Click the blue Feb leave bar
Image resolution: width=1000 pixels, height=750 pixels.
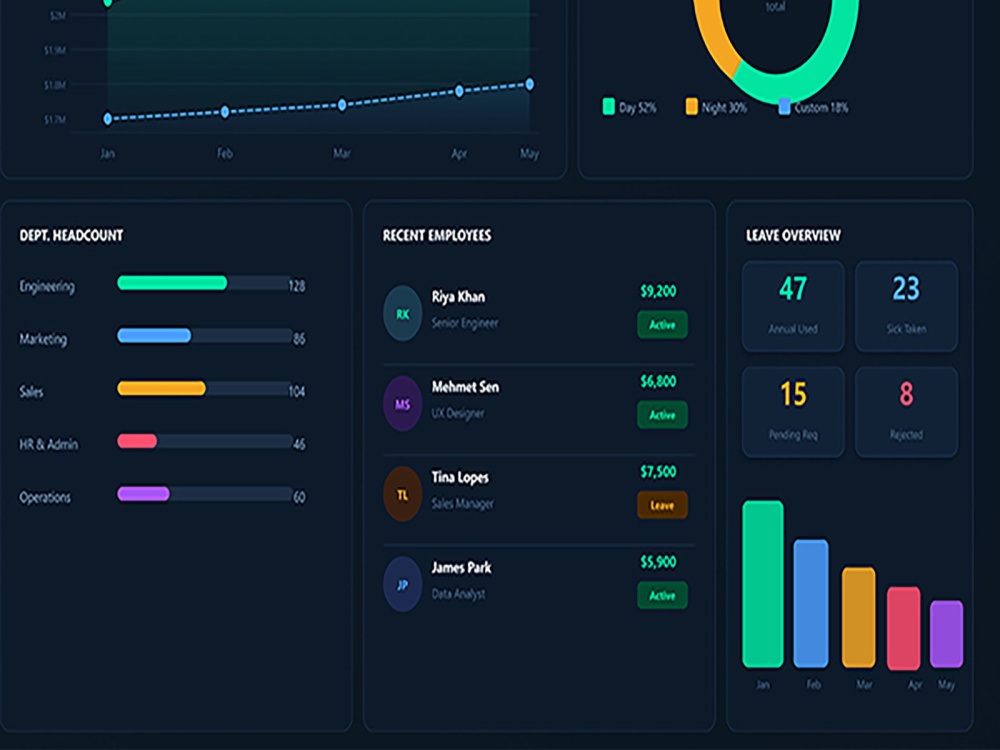tap(811, 603)
